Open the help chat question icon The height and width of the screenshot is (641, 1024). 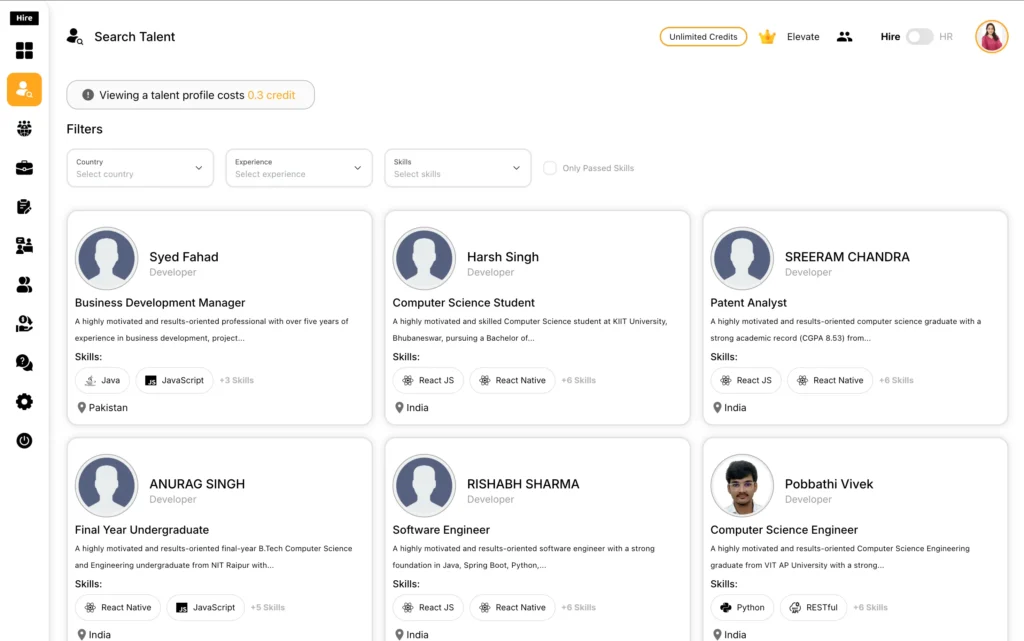pos(24,363)
